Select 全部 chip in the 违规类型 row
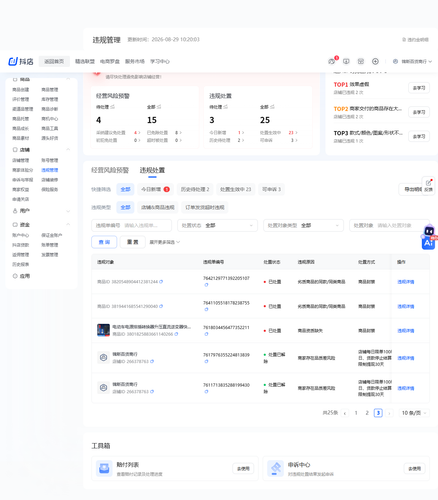Viewport: 438px width, 500px height. pos(125,207)
